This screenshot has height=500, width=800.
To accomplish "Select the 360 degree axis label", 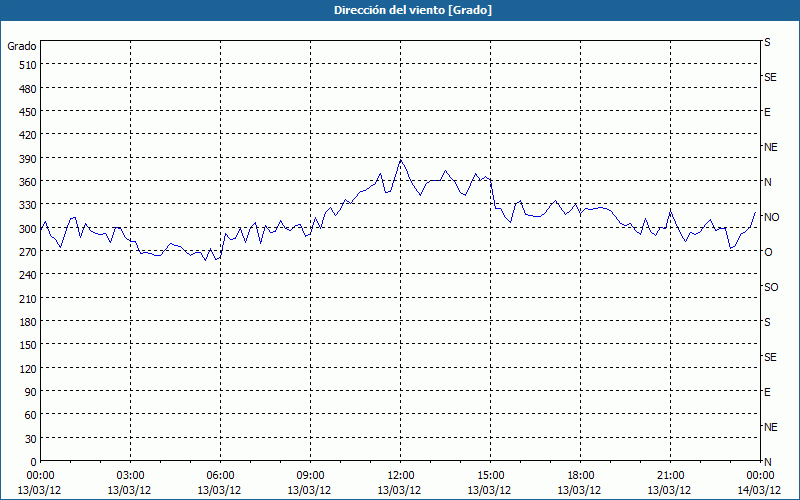I will [x=28, y=182].
